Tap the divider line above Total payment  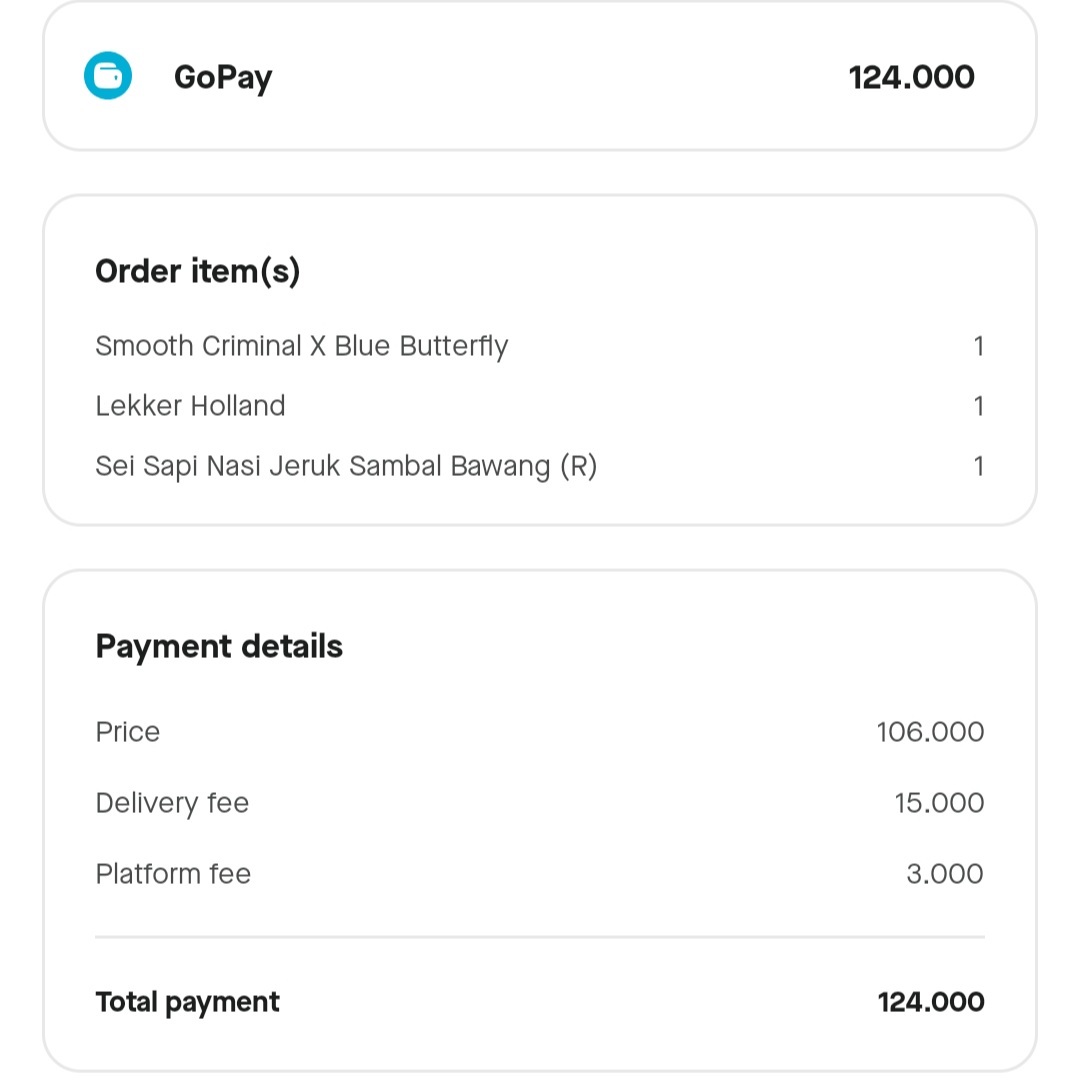[x=540, y=937]
